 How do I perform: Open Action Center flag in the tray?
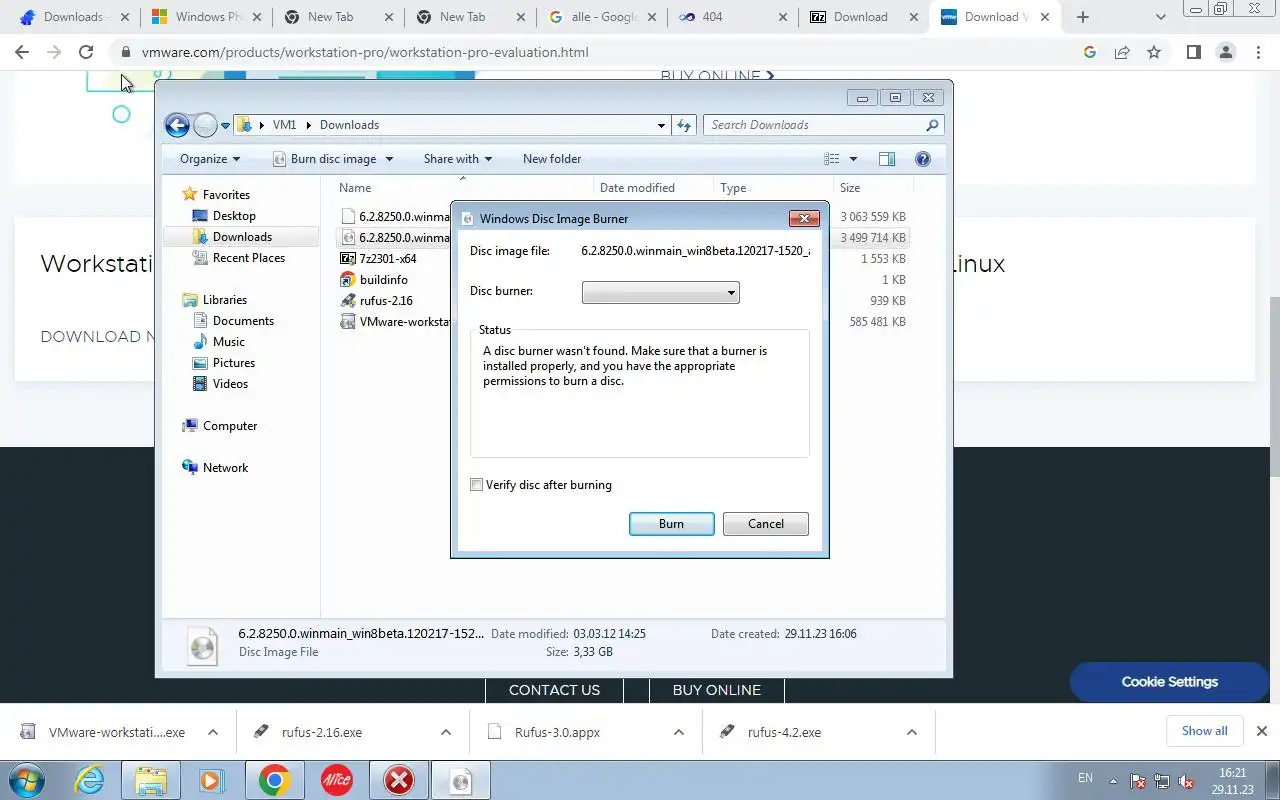click(1138, 782)
